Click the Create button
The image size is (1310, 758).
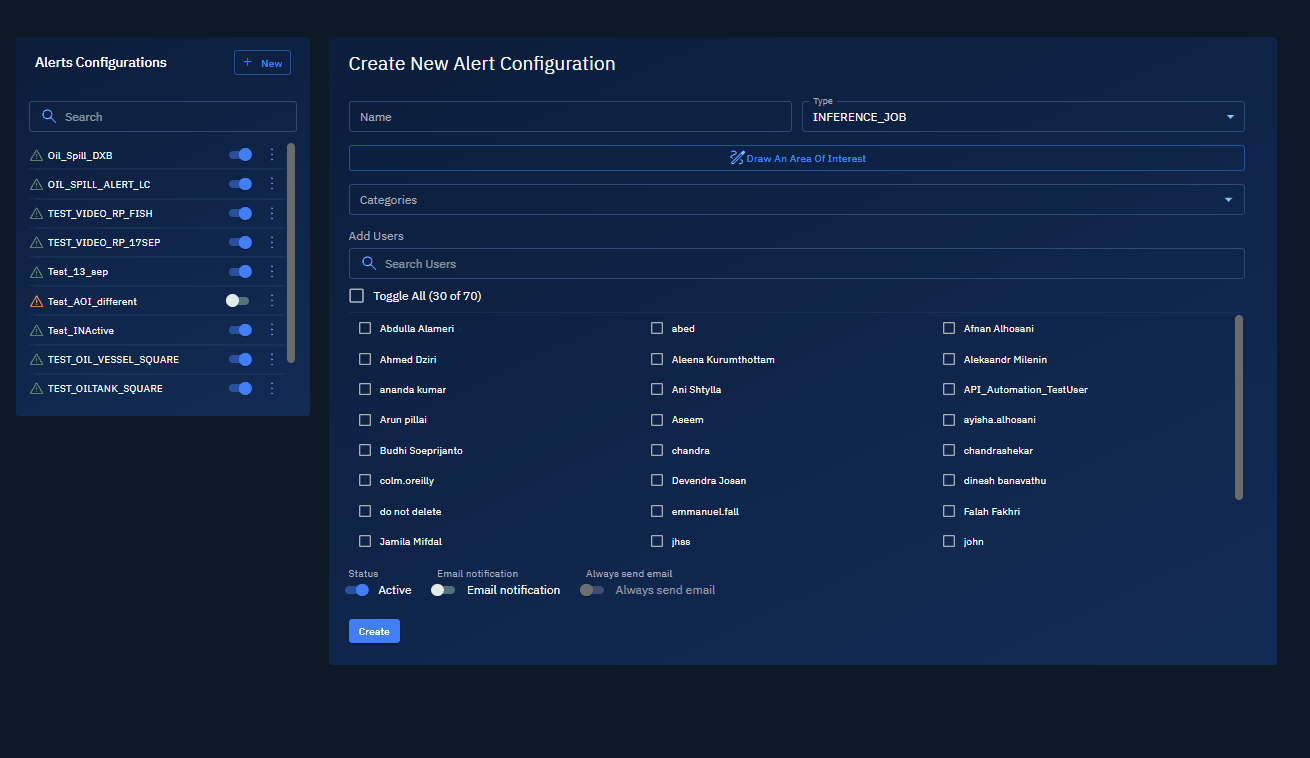[x=374, y=631]
